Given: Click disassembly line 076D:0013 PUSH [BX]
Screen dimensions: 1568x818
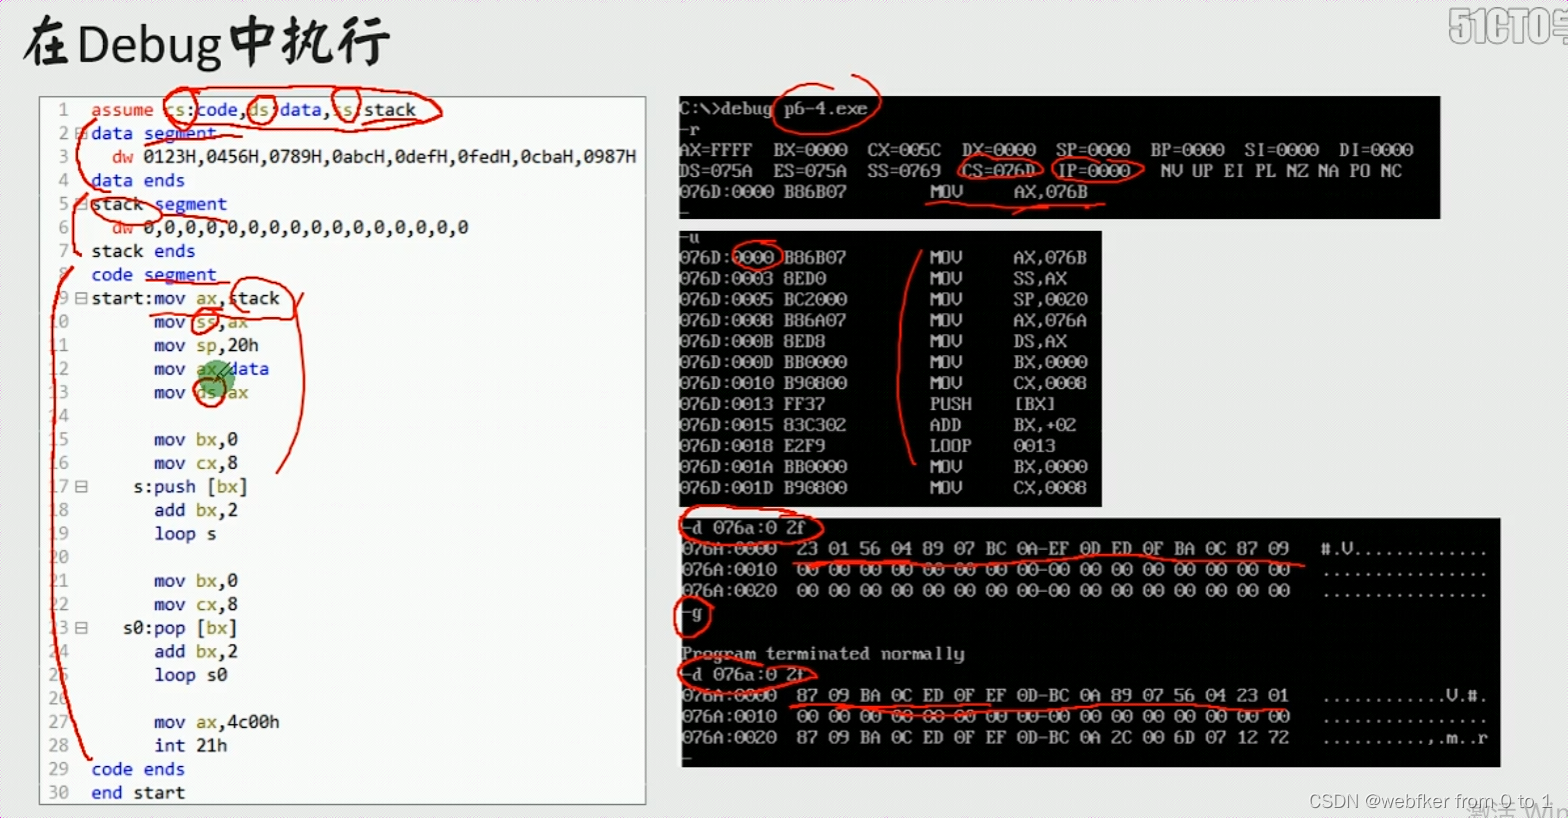Looking at the screenshot, I should tap(867, 404).
